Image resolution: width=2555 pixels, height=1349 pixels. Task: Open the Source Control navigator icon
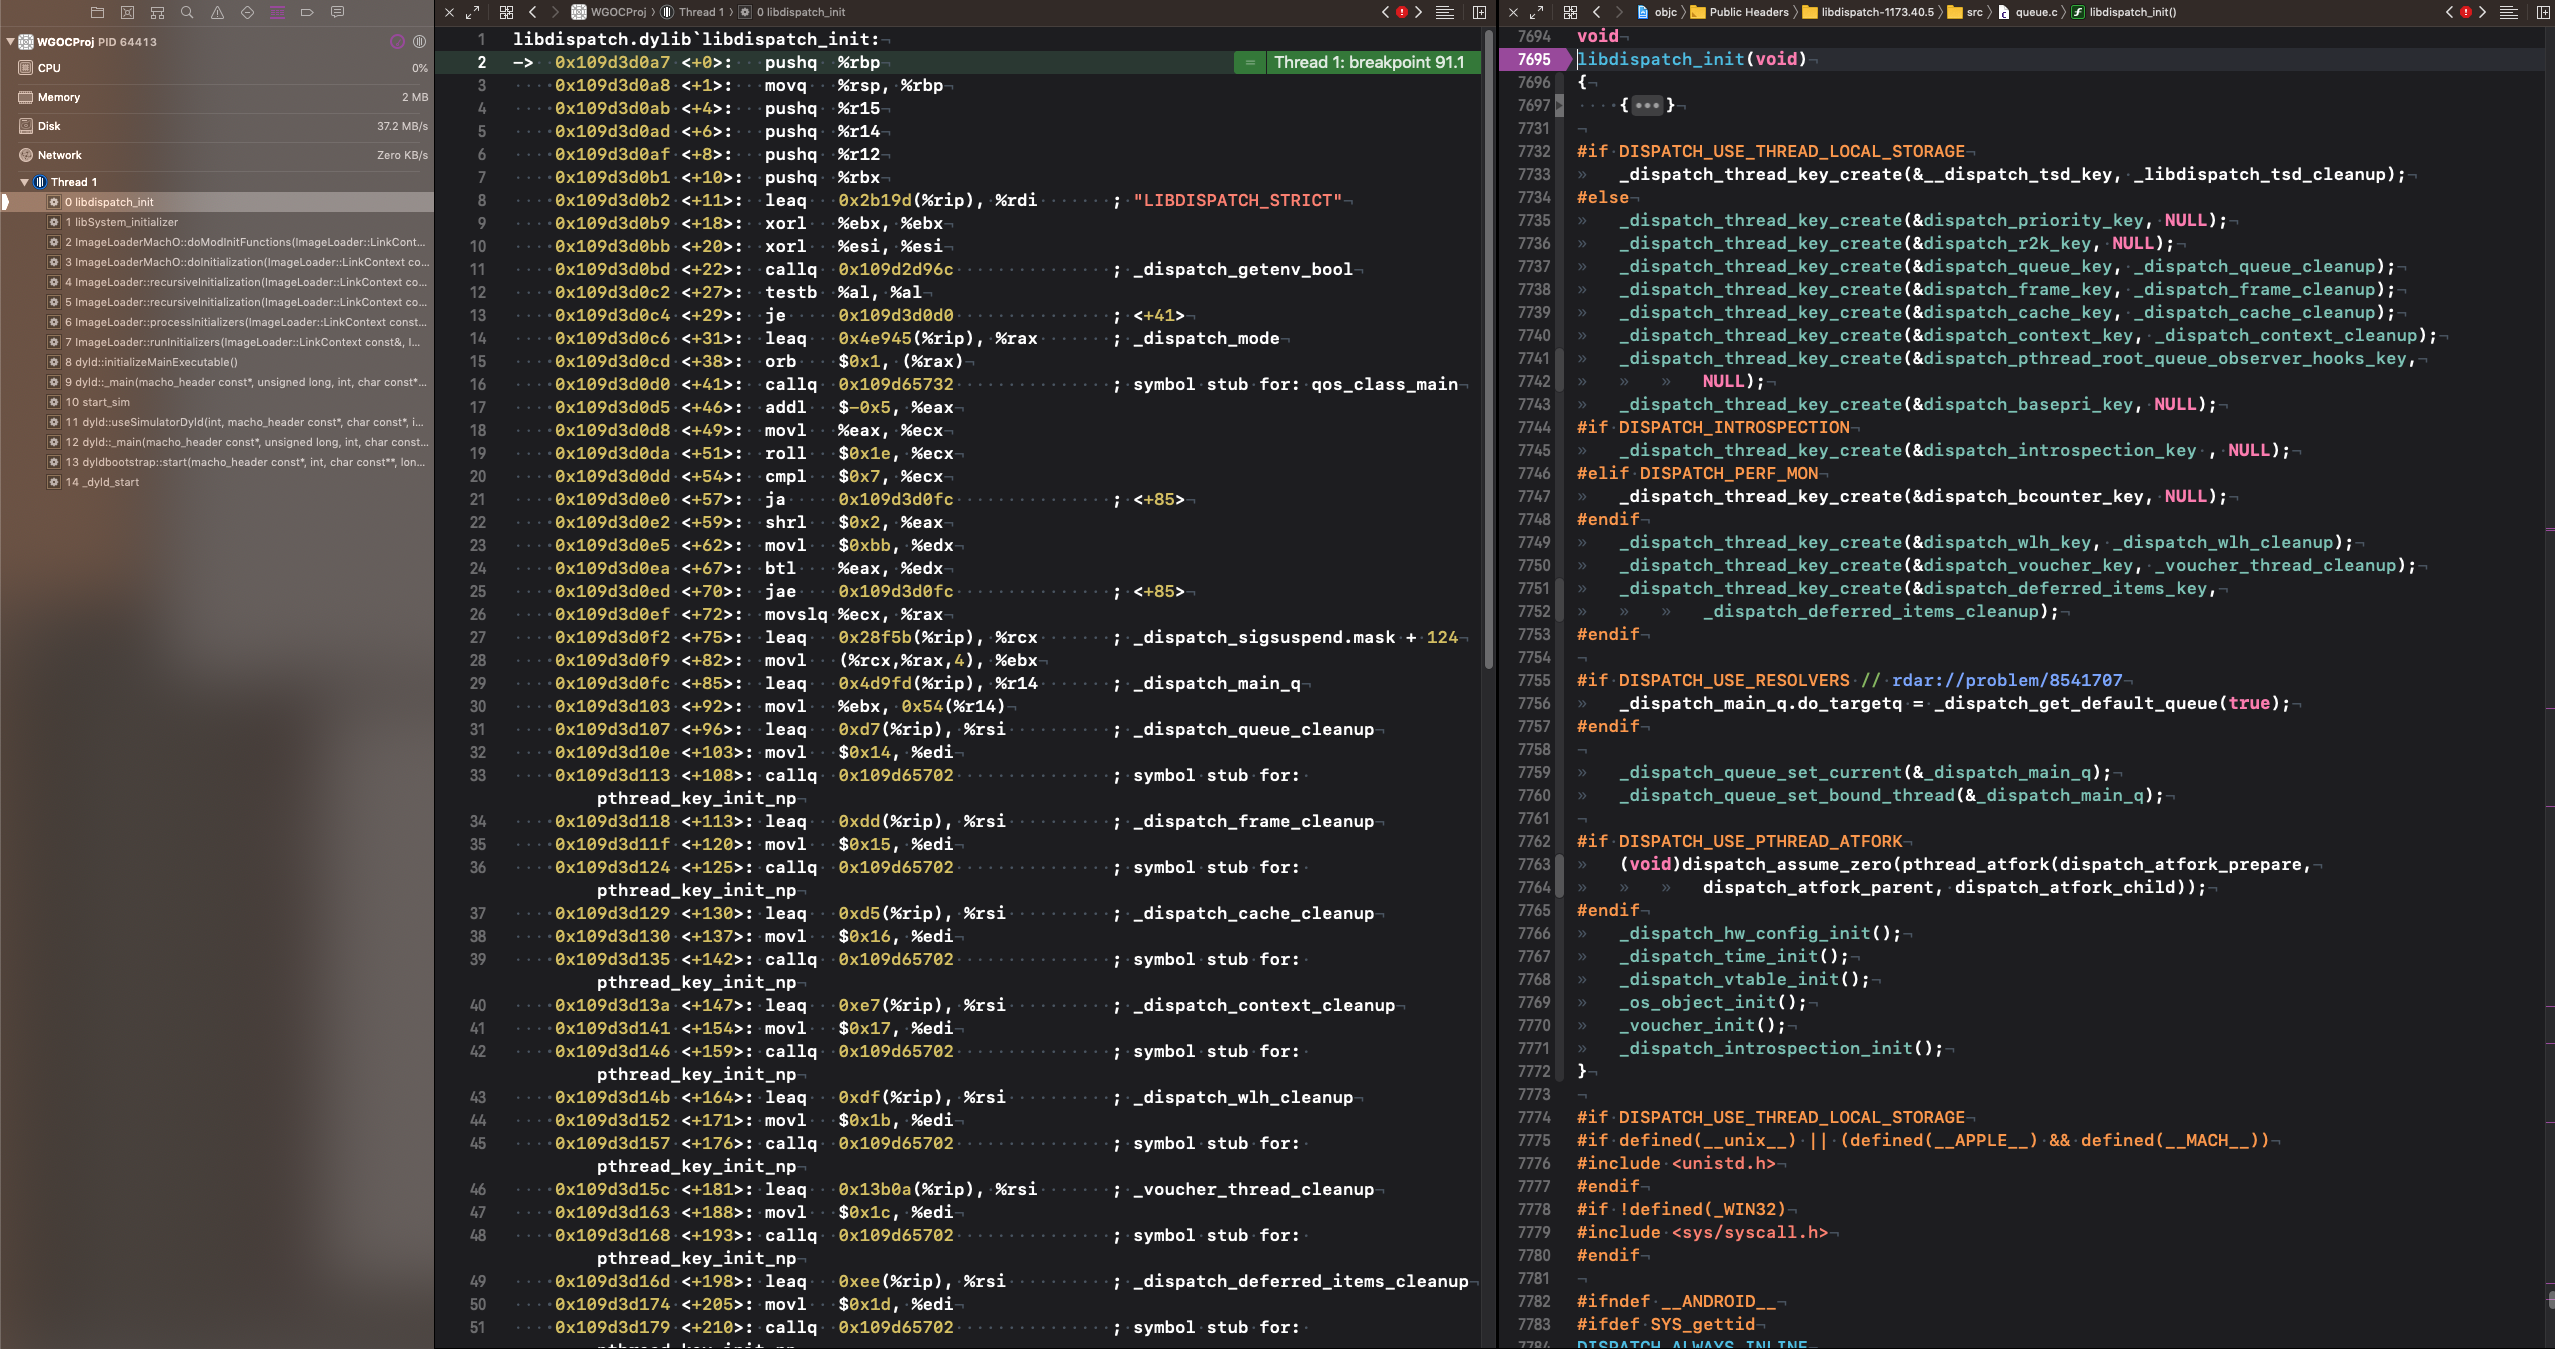[x=127, y=12]
